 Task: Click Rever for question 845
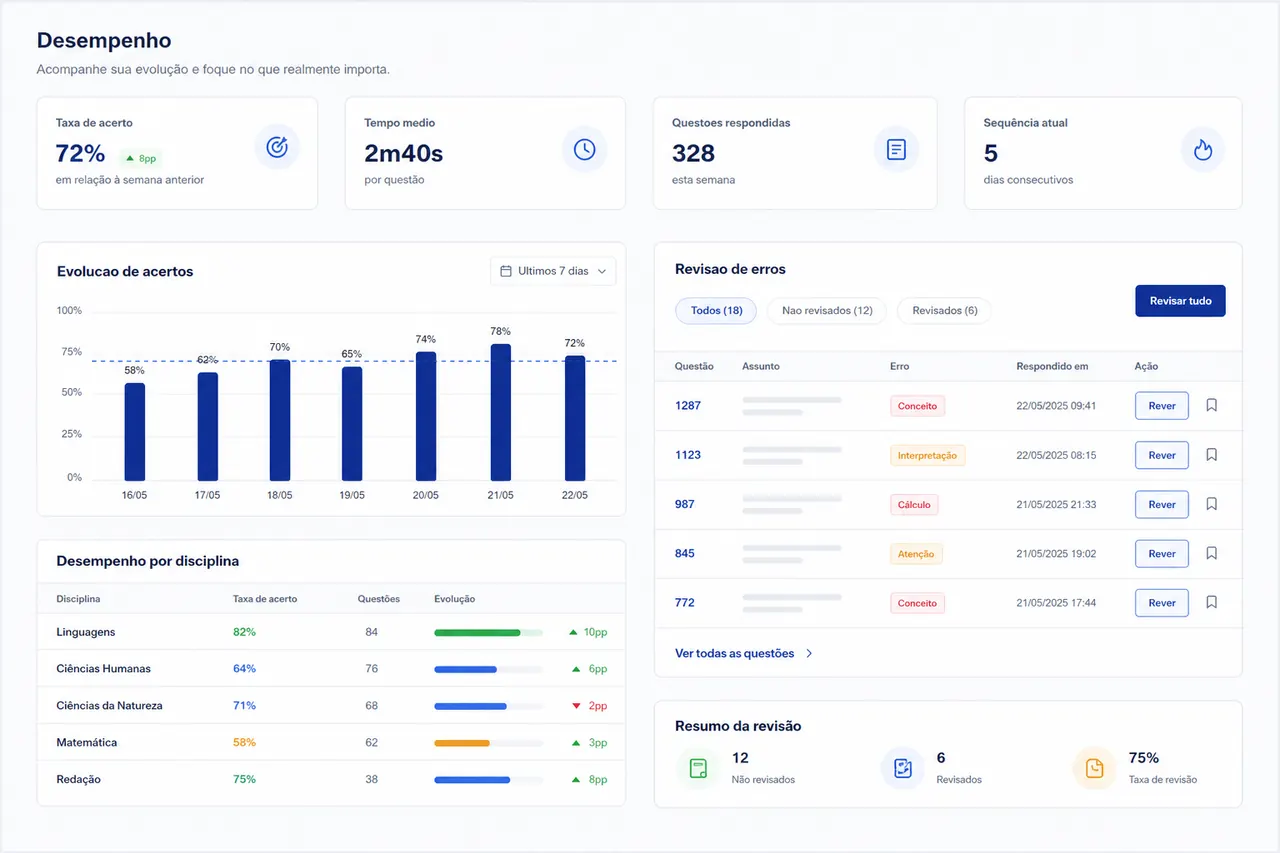point(1162,553)
